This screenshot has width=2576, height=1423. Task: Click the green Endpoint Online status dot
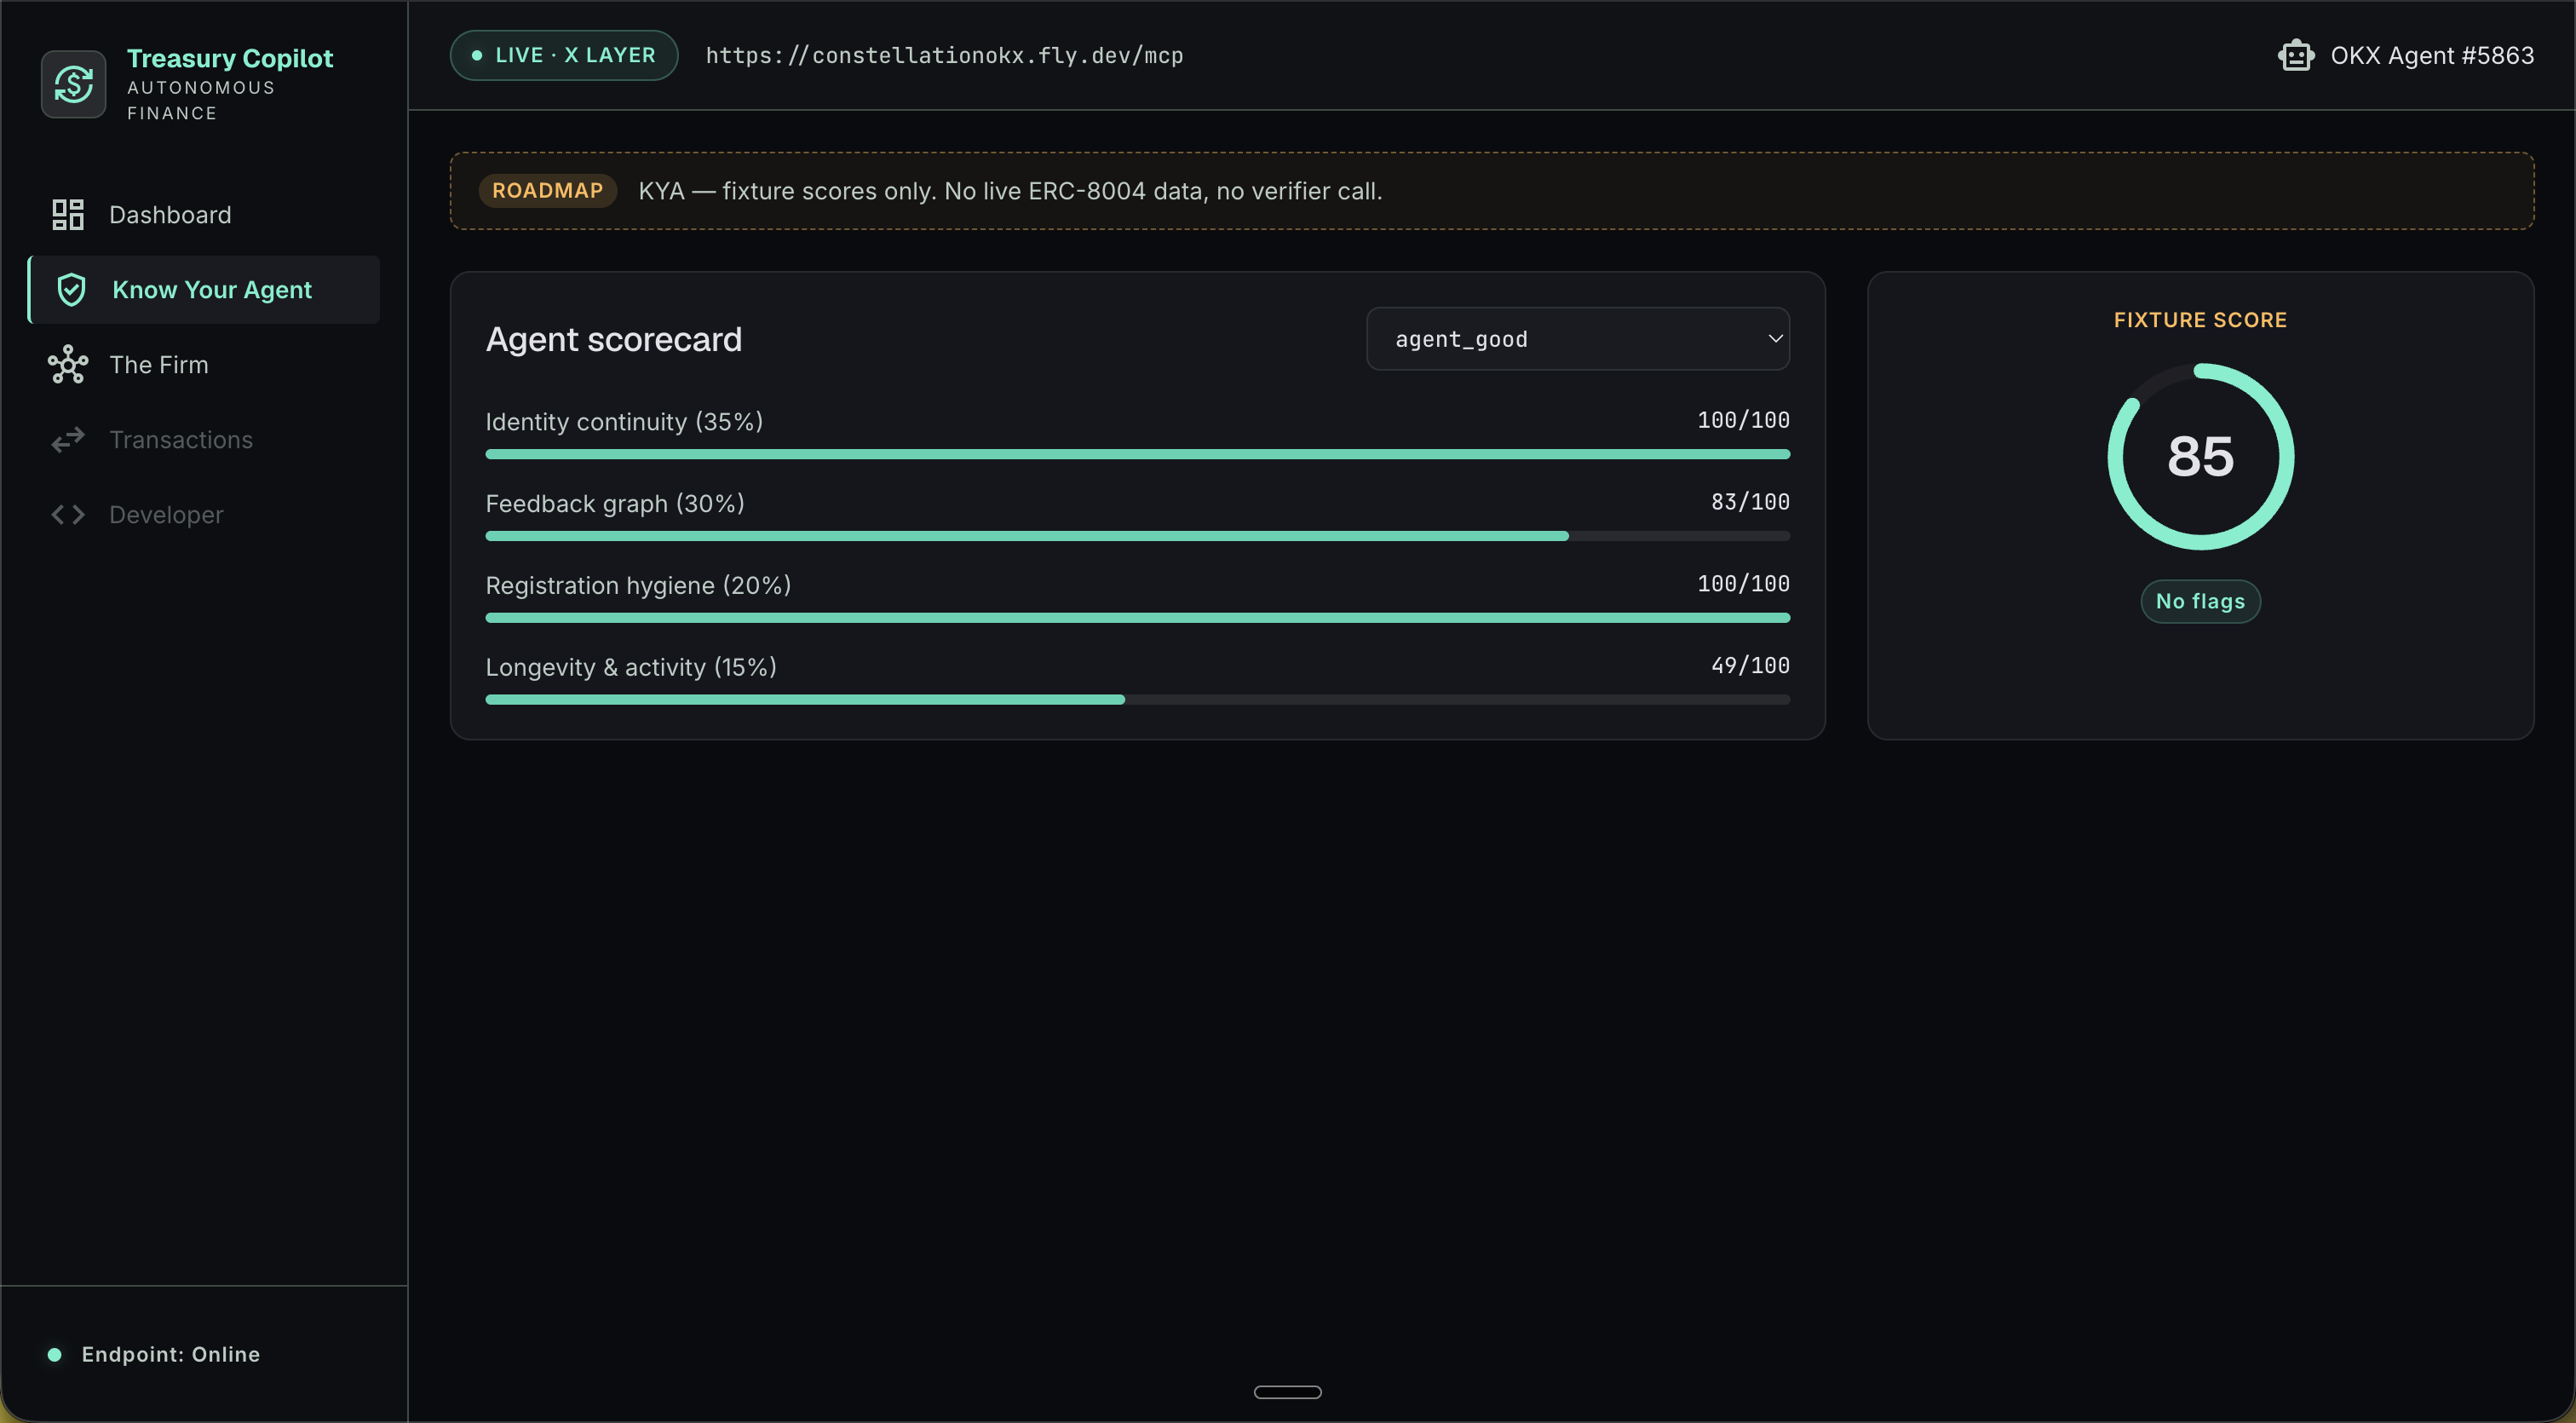click(55, 1354)
